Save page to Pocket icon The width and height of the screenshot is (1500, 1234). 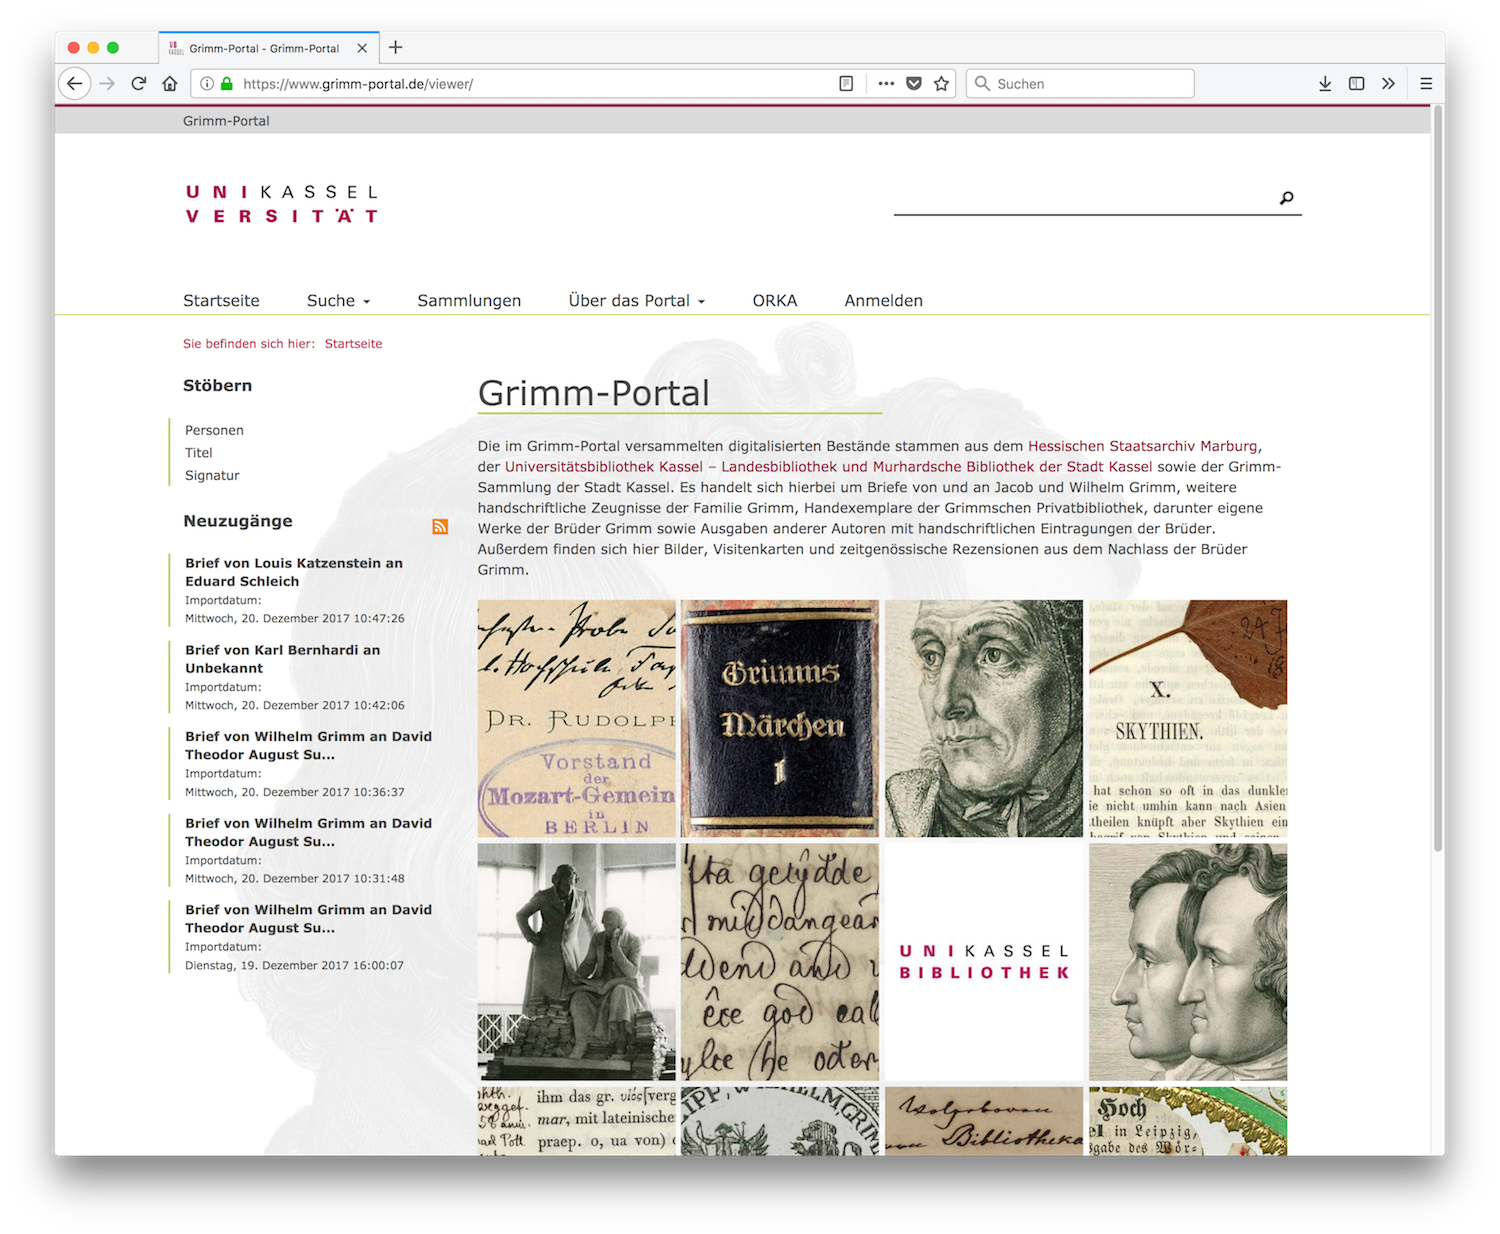(914, 84)
